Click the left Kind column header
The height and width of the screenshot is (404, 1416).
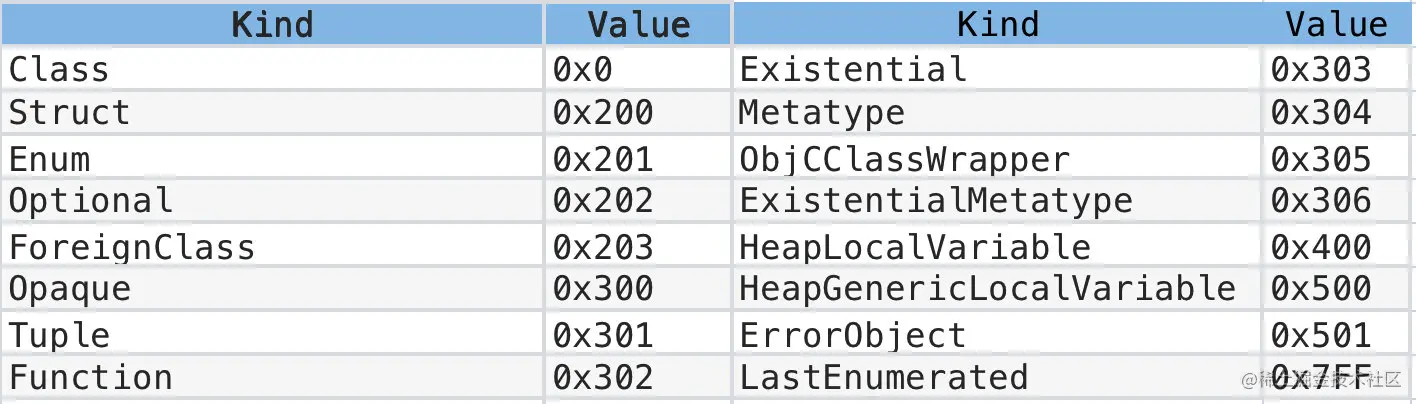tap(272, 23)
